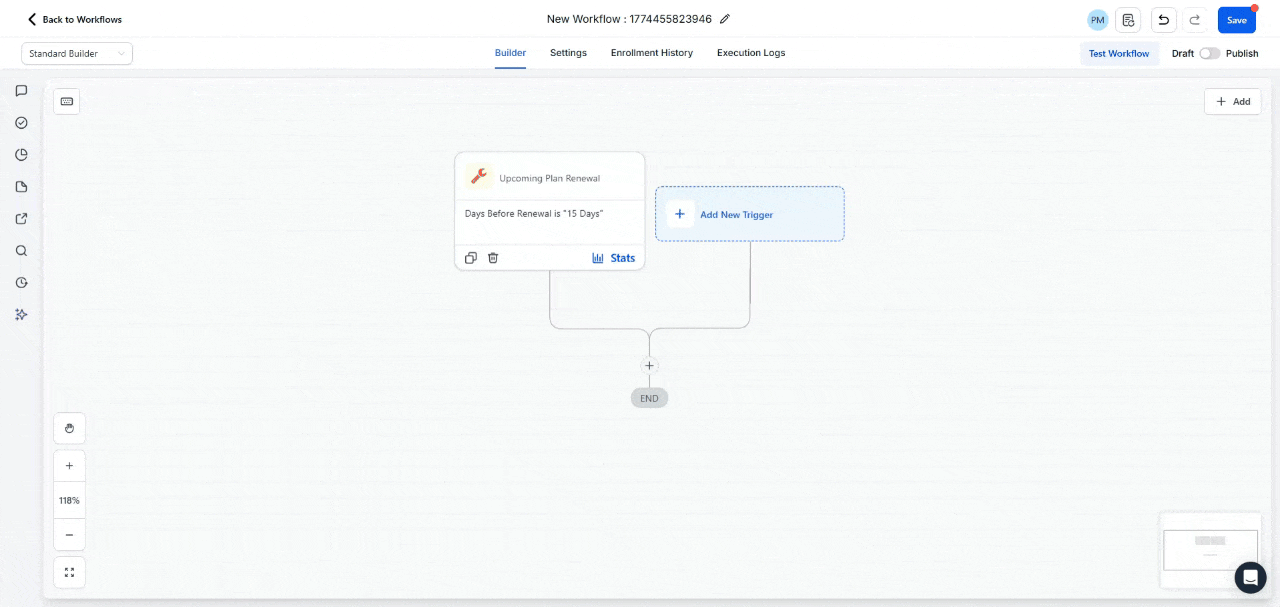
Task: Open the pie chart sidebar icon
Action: [21, 155]
